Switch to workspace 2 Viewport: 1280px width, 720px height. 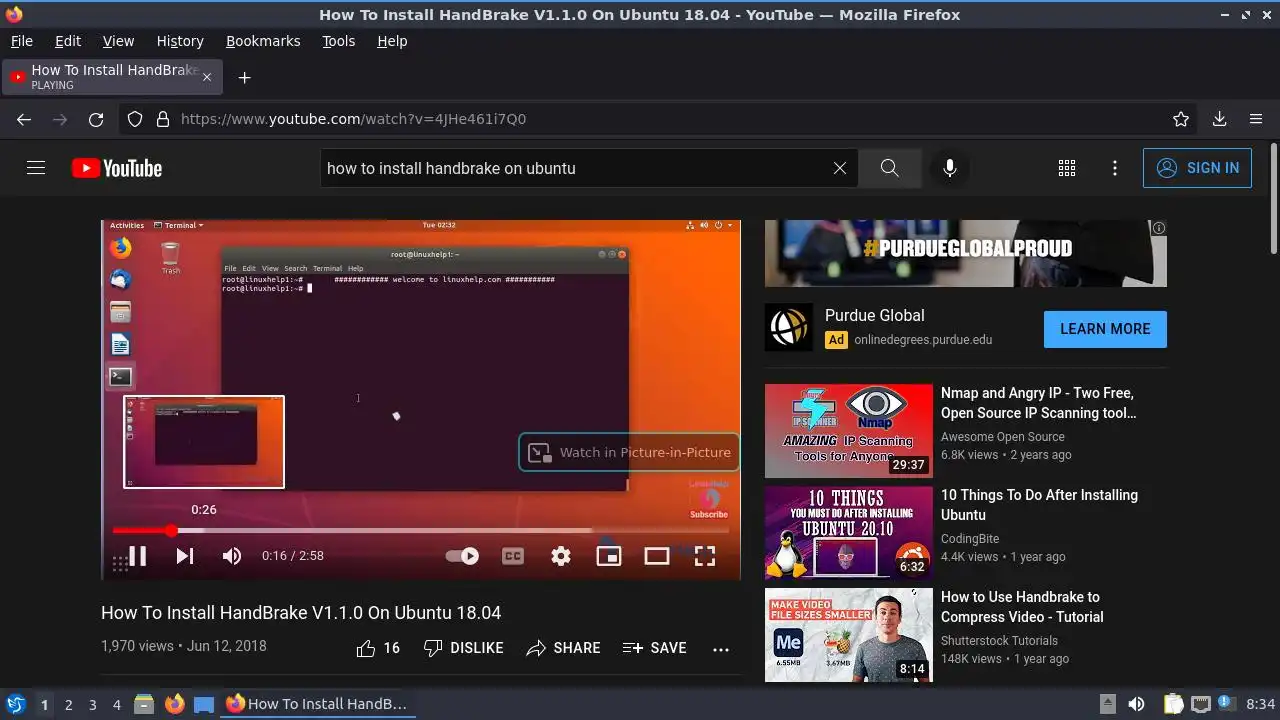coord(68,704)
